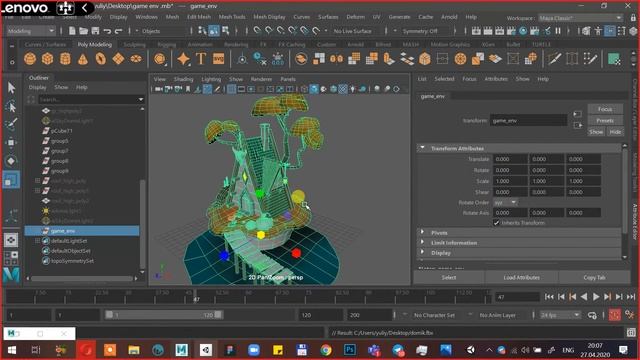640x360 pixels.
Task: Click the Open scene folder icon
Action: coord(83,31)
